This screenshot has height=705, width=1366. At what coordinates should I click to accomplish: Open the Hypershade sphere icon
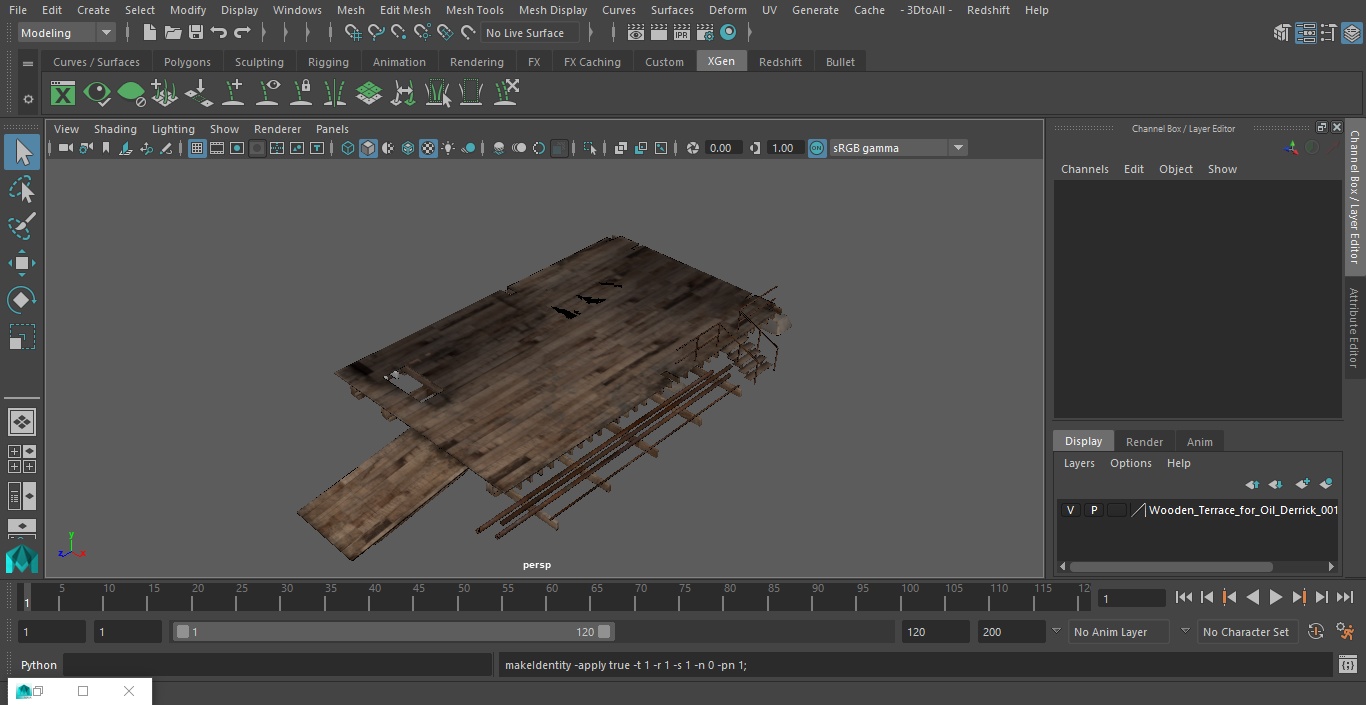pyautogui.click(x=728, y=33)
